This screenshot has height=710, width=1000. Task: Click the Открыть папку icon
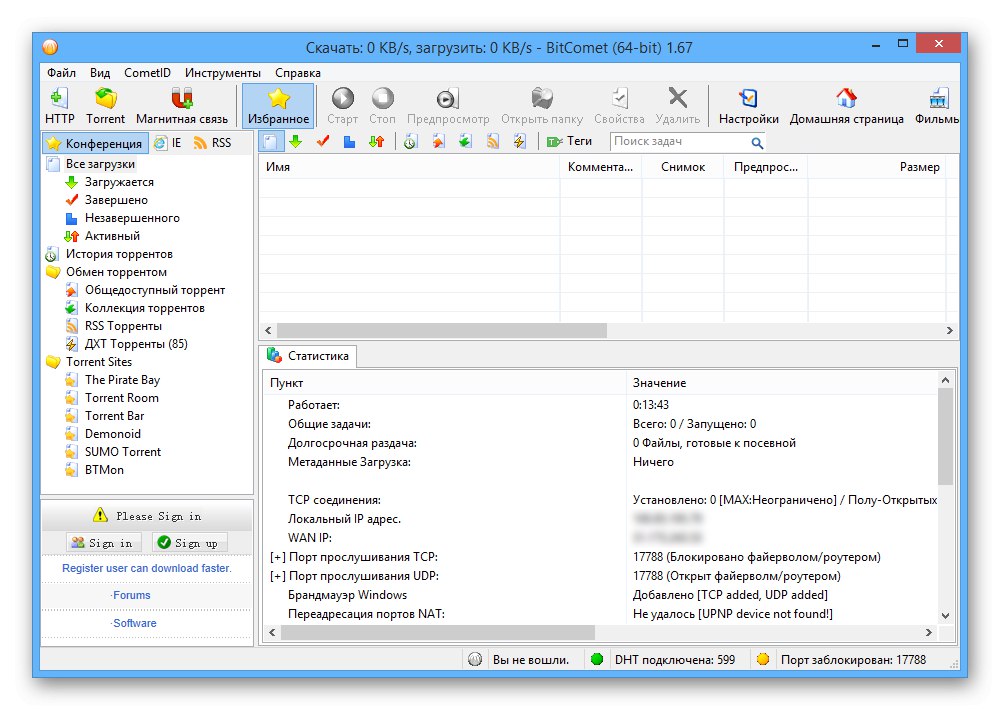click(542, 99)
